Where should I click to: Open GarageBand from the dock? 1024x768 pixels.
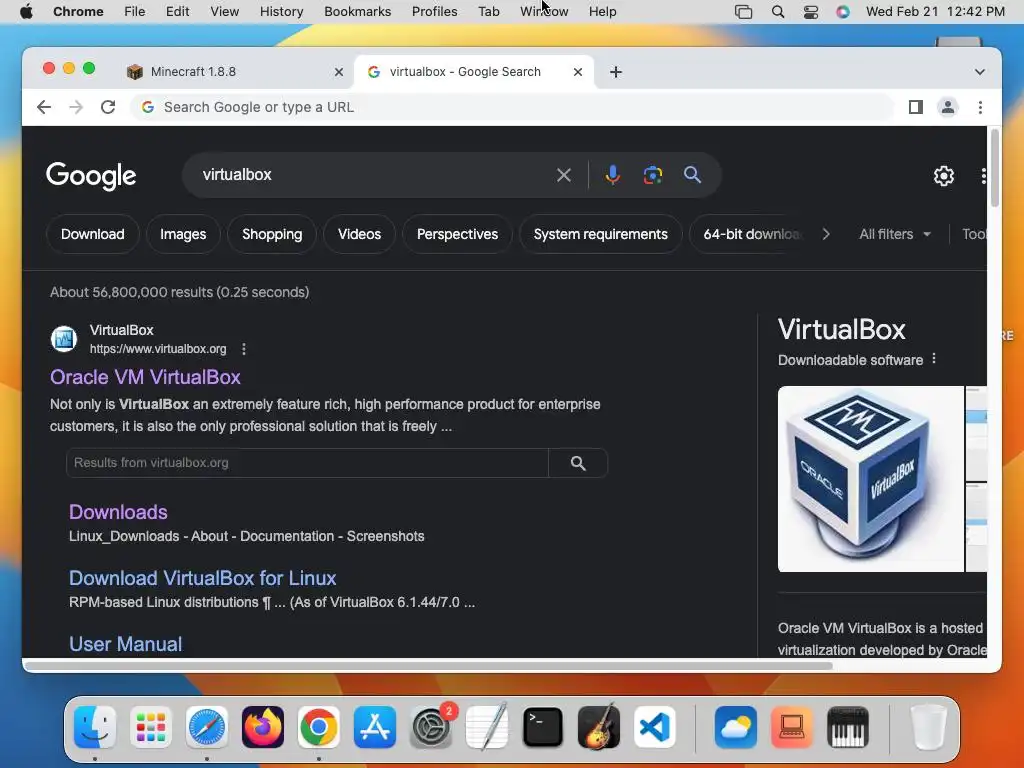[599, 727]
